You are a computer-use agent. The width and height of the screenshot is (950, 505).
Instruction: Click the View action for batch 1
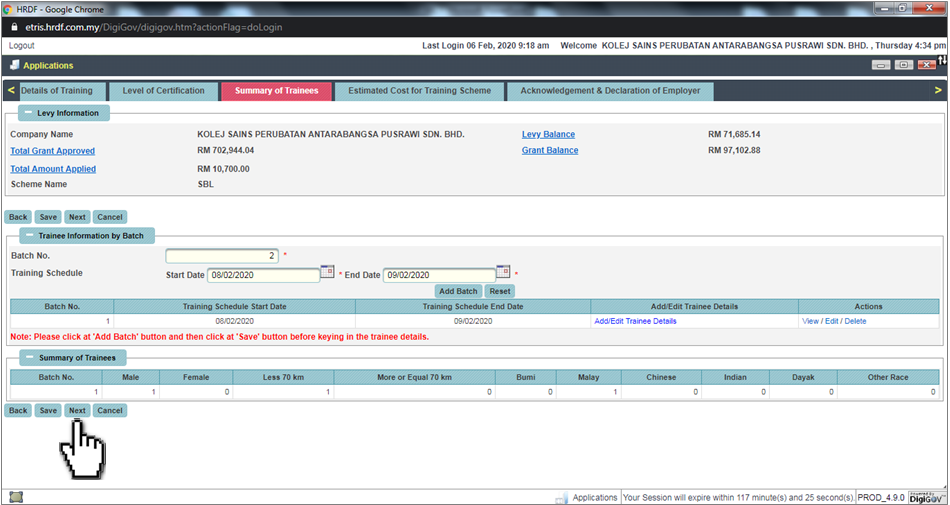click(x=811, y=322)
